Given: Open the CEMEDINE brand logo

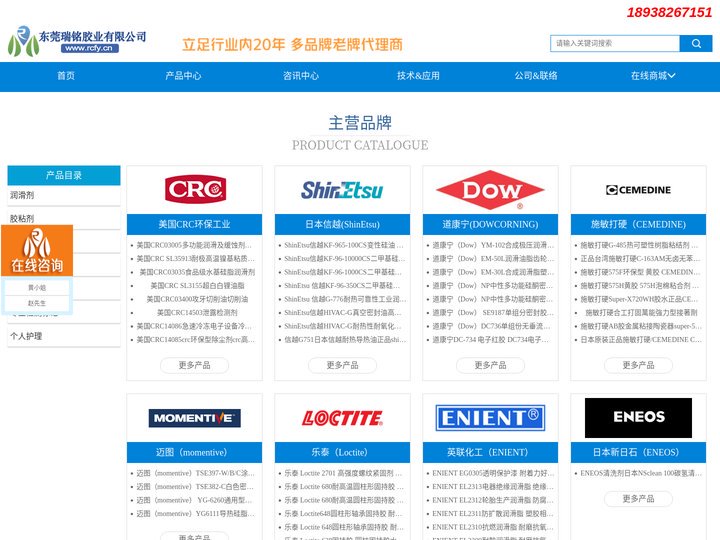Looking at the screenshot, I should (x=638, y=190).
